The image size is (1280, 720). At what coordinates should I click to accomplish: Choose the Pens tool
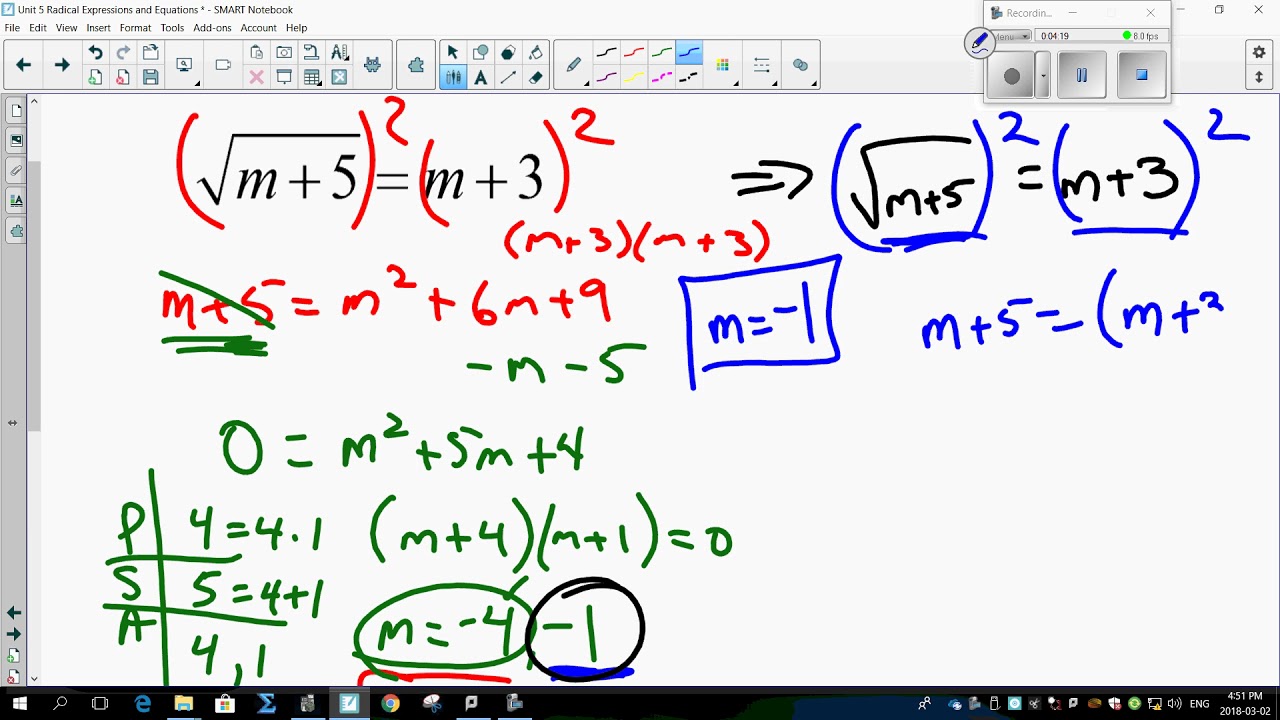point(453,77)
